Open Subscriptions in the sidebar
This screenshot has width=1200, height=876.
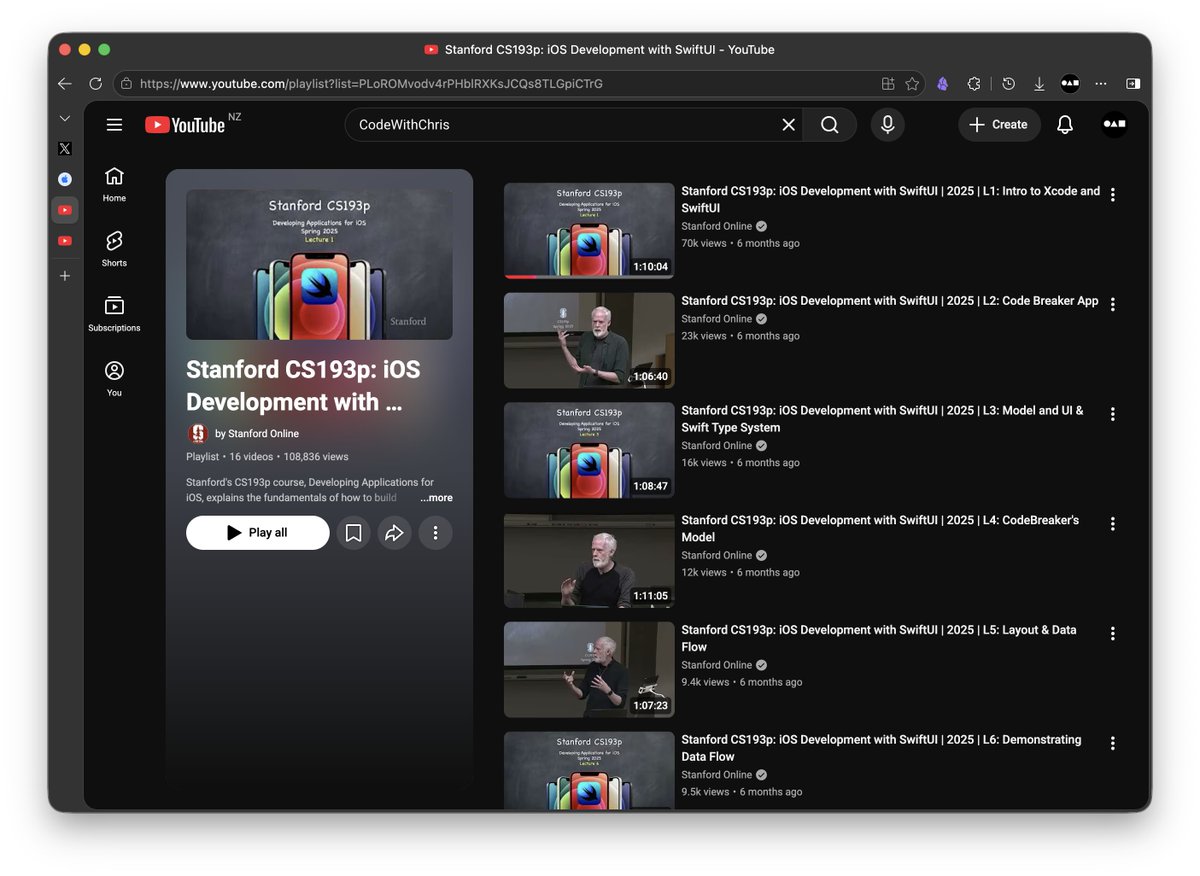(114, 314)
